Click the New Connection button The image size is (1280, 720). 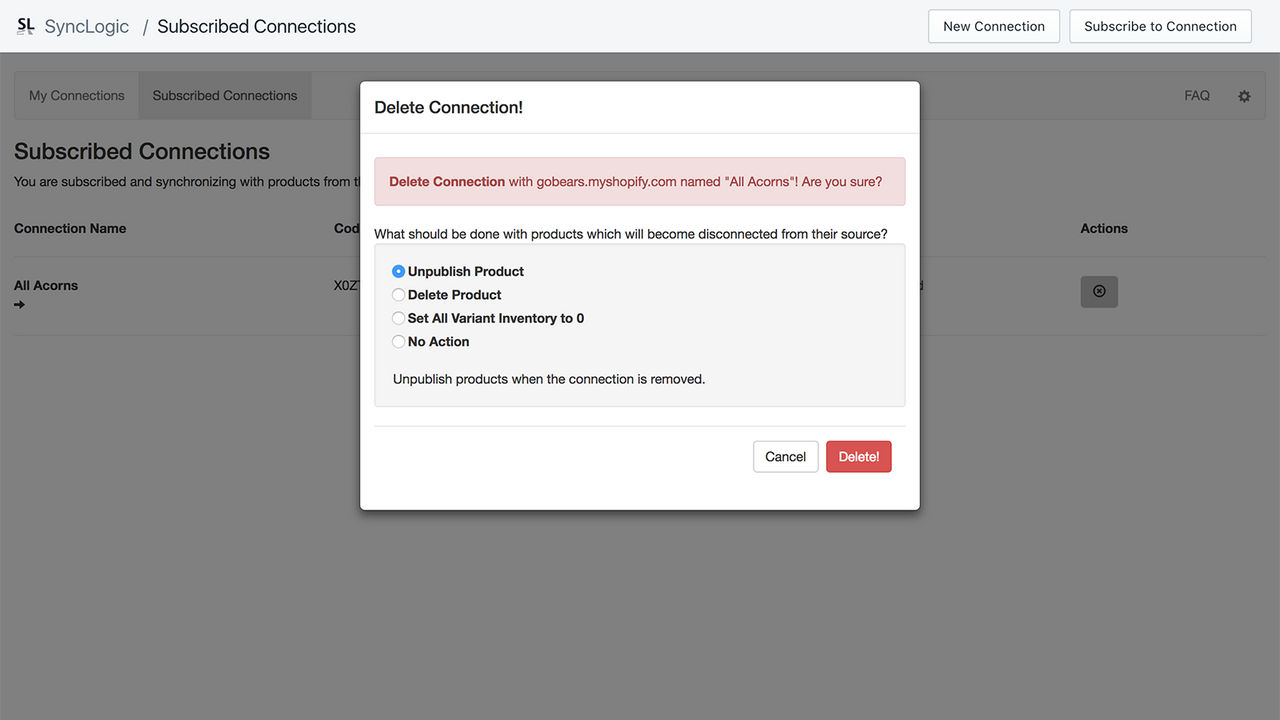(993, 26)
